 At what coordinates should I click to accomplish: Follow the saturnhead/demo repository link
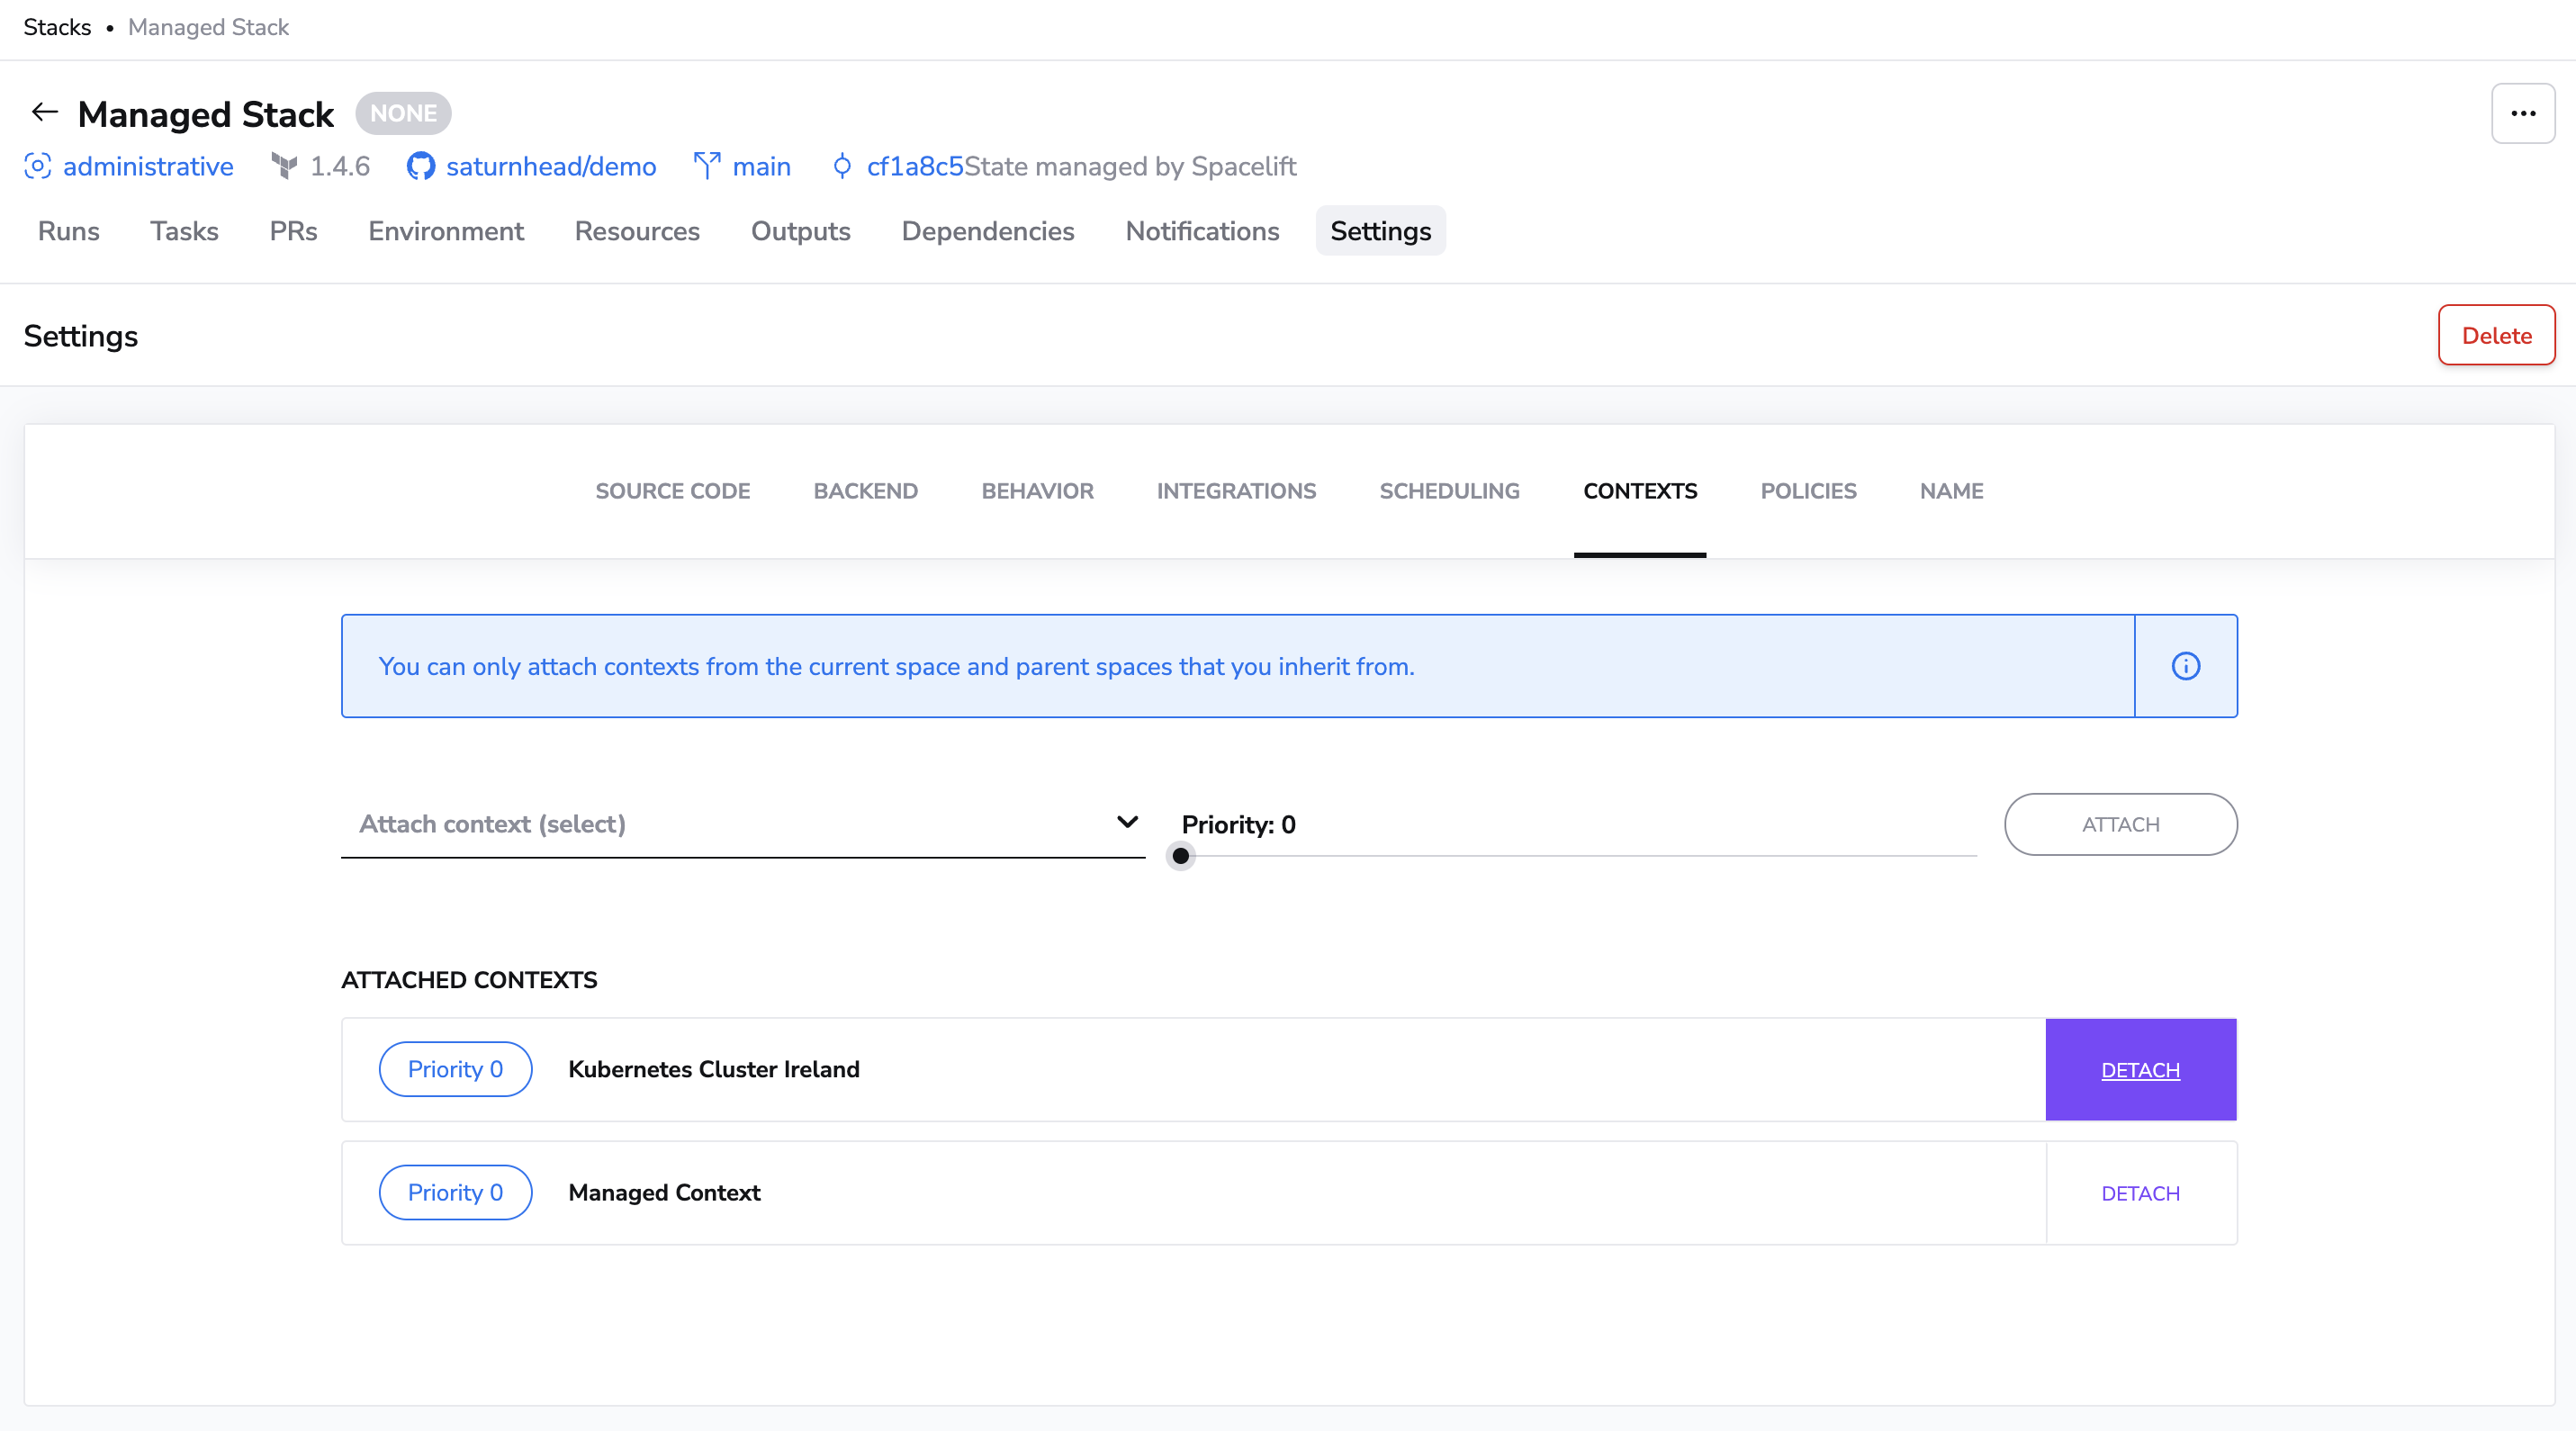coord(550,166)
